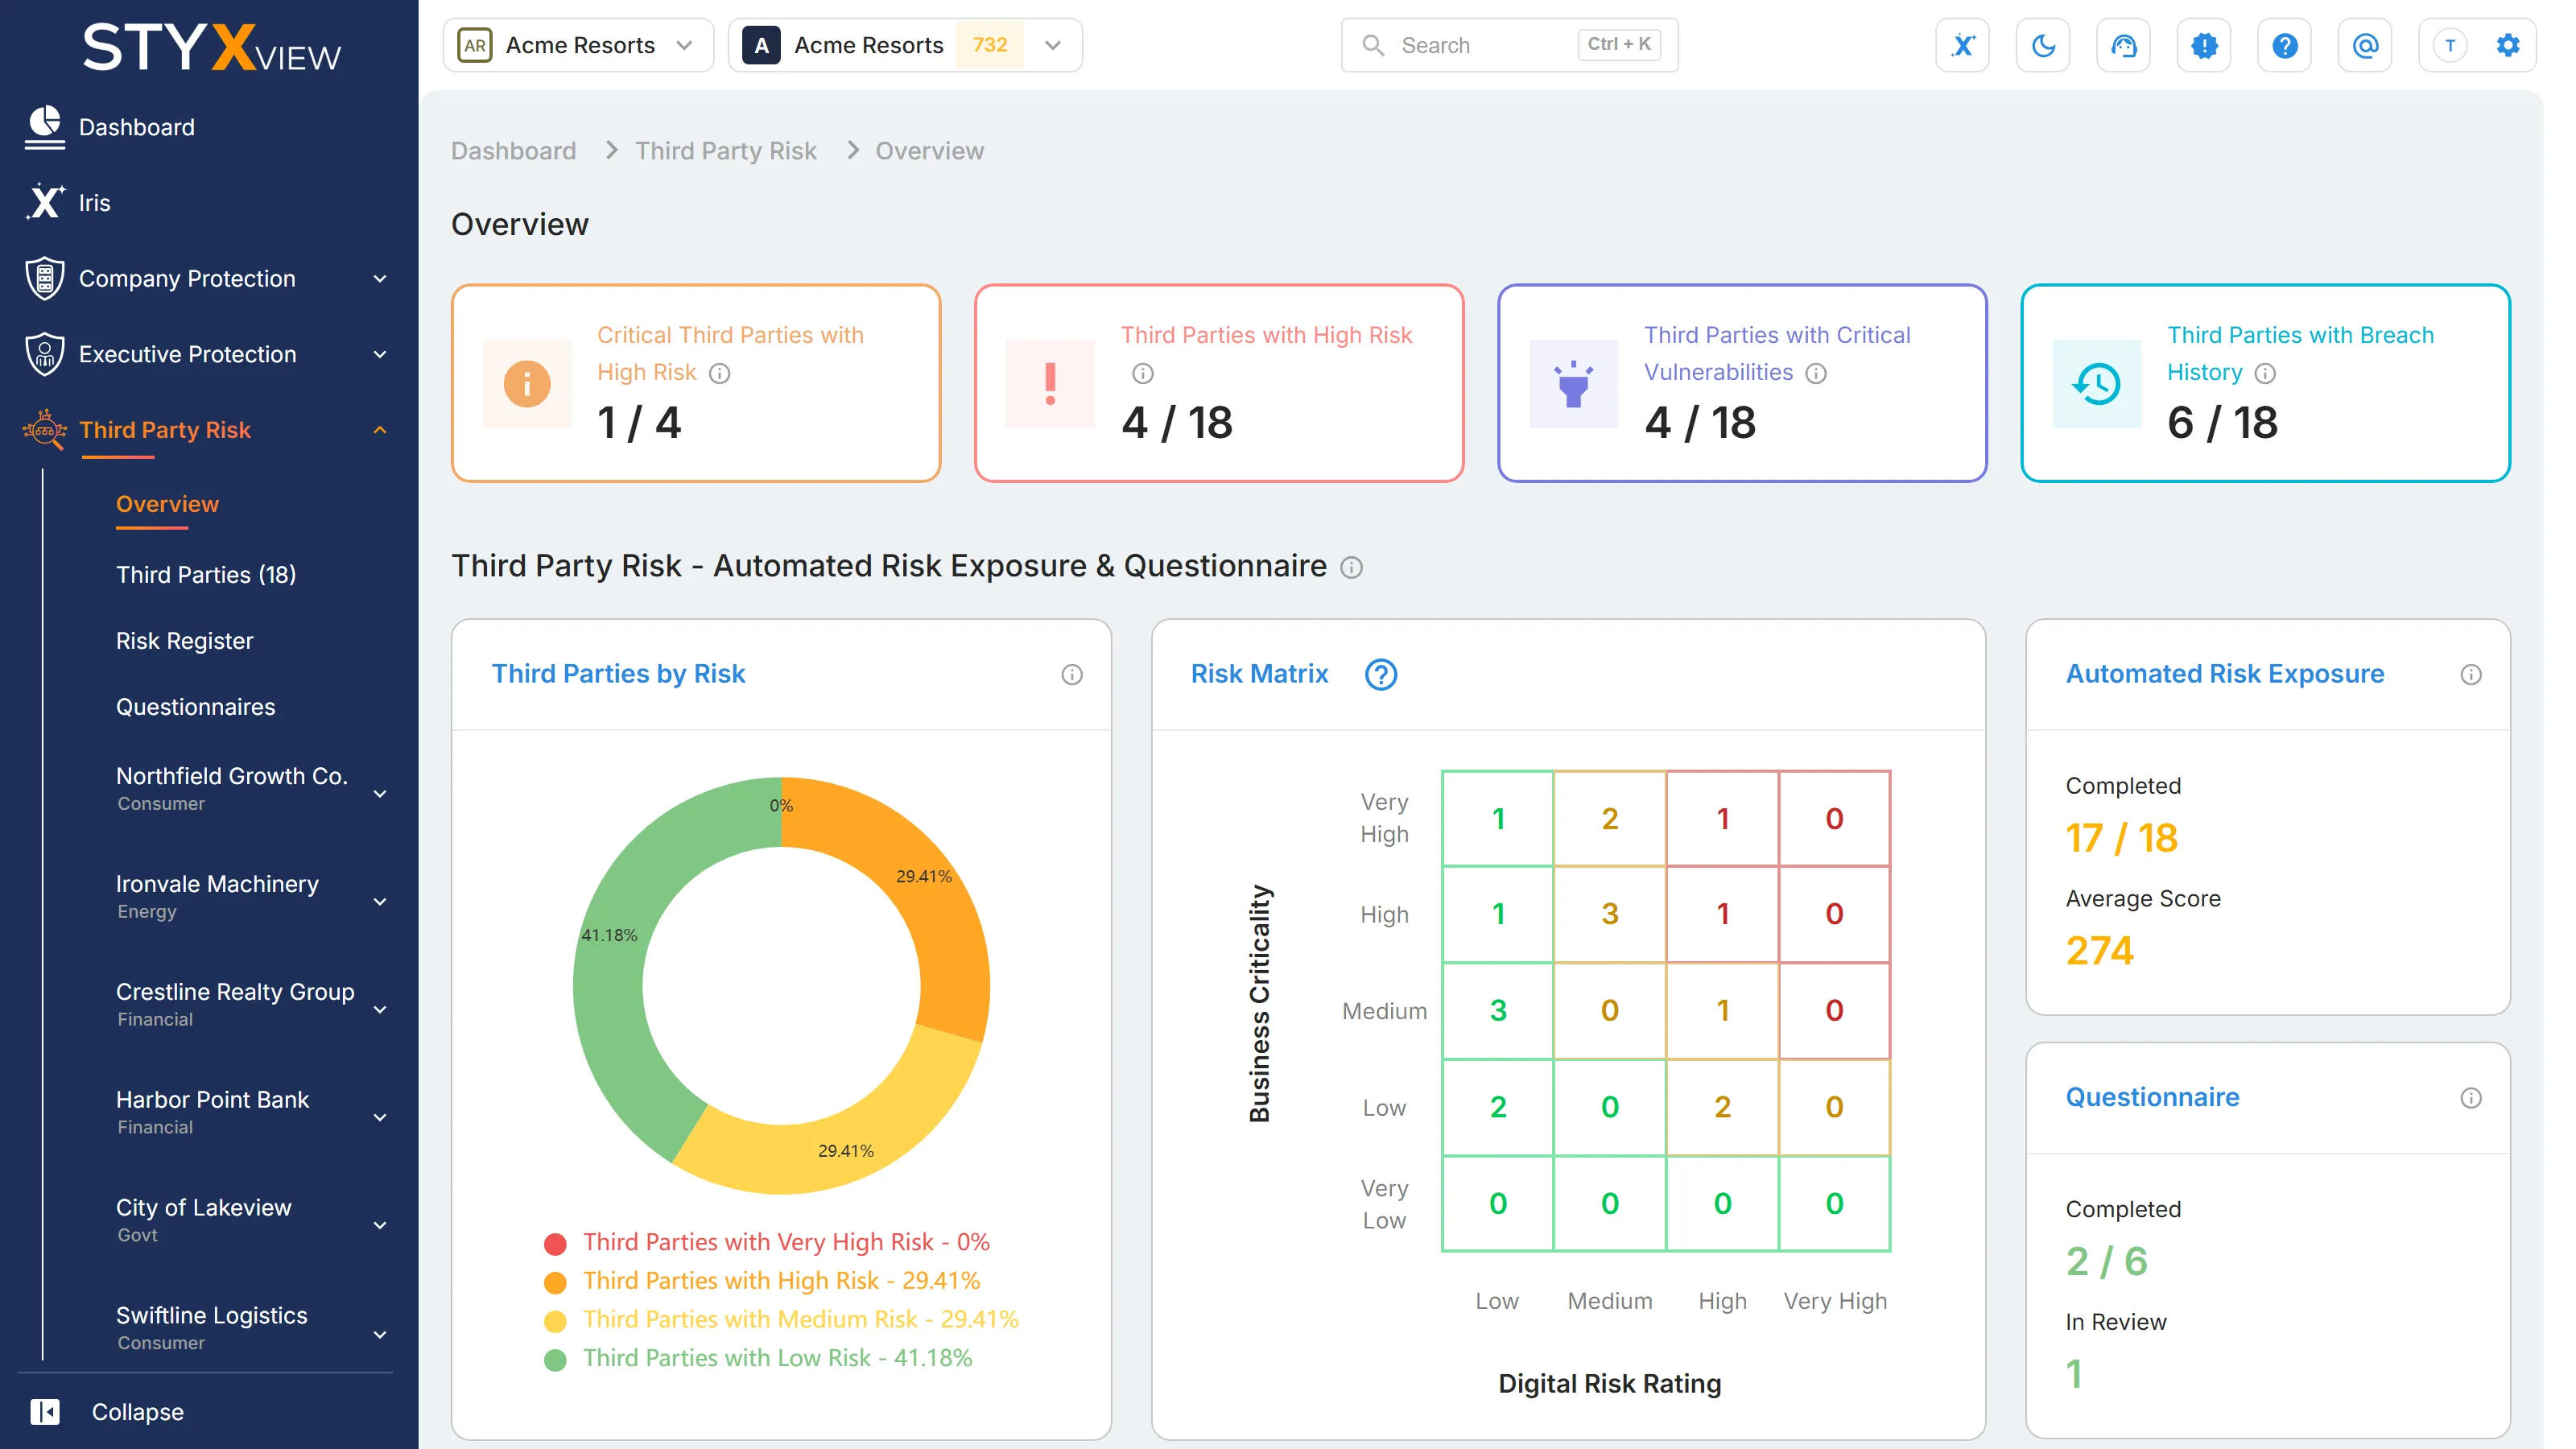This screenshot has height=1449, width=2576.
Task: Collapse the Third Party Risk menu chevron
Action: [x=380, y=430]
